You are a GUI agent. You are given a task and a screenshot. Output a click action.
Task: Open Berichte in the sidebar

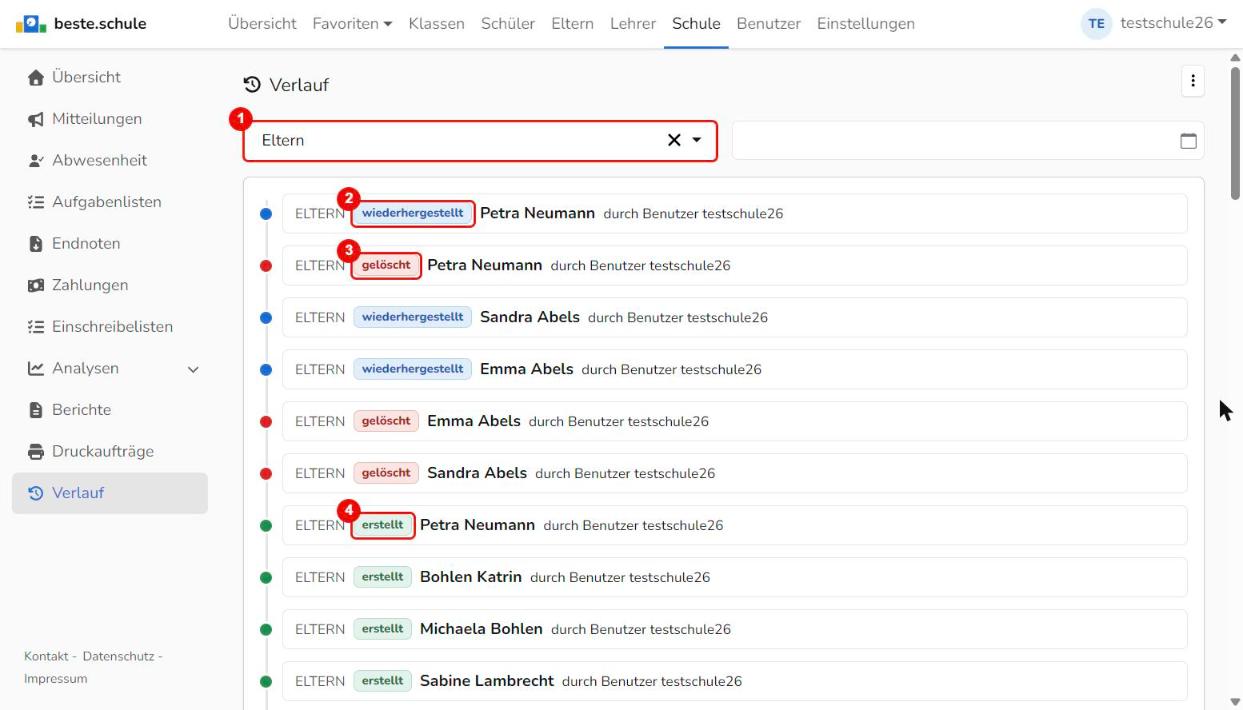coord(110,410)
